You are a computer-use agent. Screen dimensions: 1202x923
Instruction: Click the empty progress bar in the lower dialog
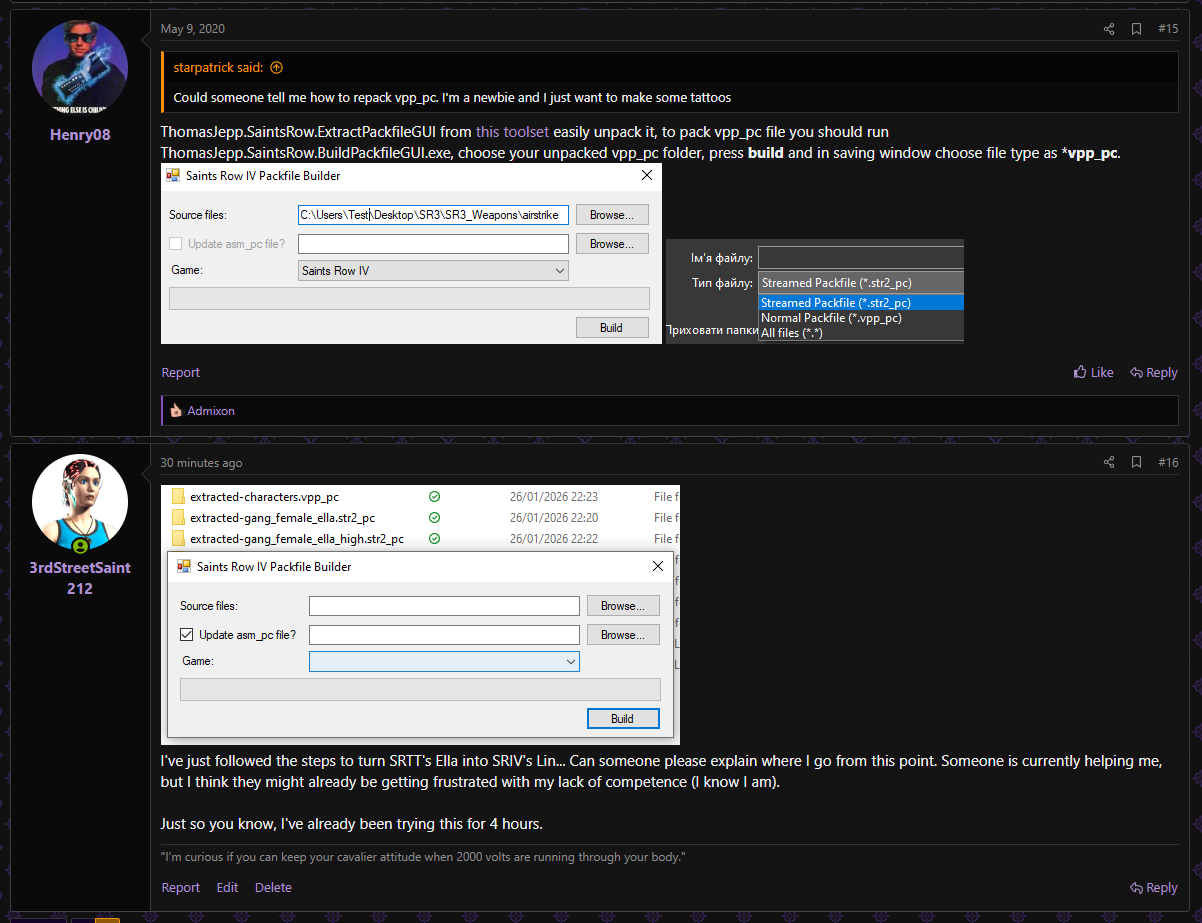coord(420,689)
